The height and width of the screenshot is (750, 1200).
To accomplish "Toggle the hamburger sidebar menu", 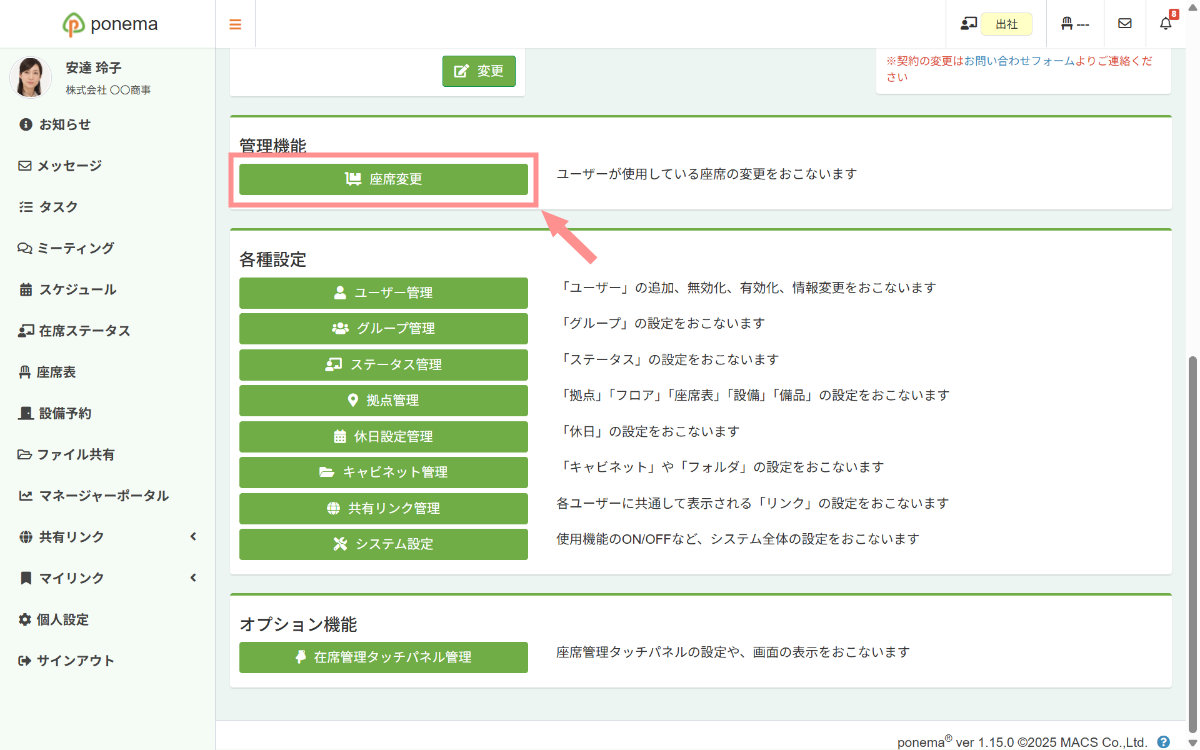I will pyautogui.click(x=235, y=24).
